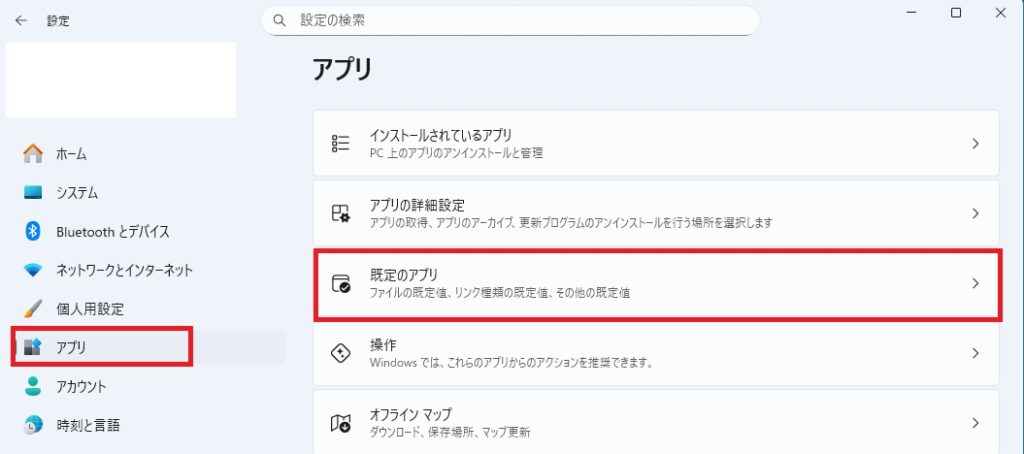Click the 既定のアプリ checkmark icon
This screenshot has width=1024, height=454.
pos(340,283)
